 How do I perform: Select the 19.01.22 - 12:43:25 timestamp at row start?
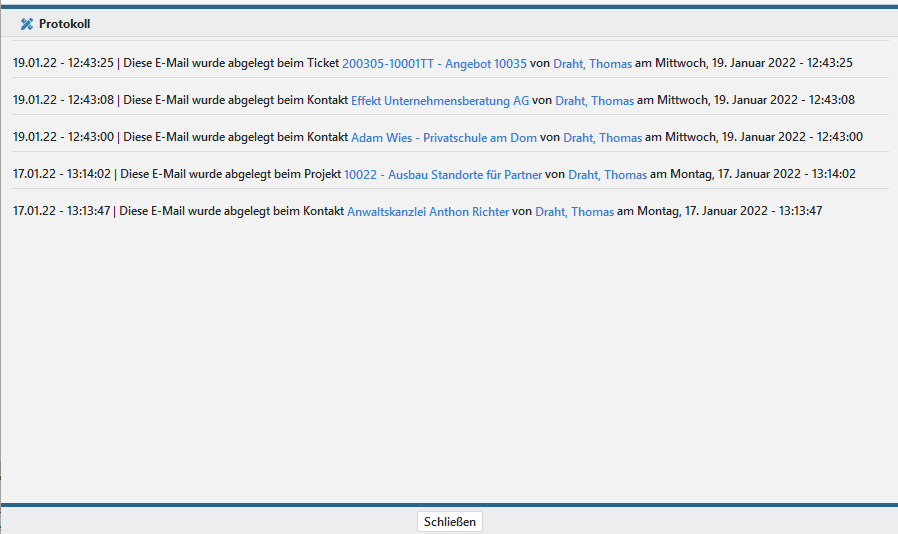tap(63, 63)
